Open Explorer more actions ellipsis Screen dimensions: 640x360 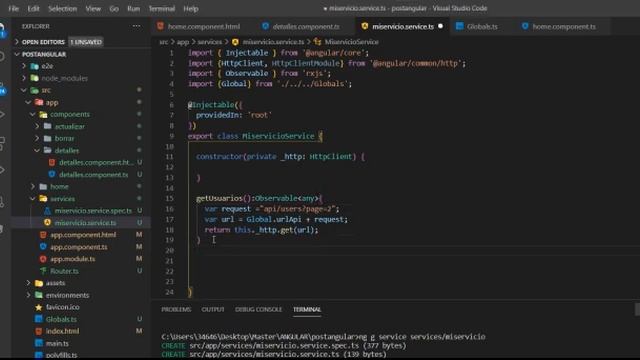[x=136, y=26]
